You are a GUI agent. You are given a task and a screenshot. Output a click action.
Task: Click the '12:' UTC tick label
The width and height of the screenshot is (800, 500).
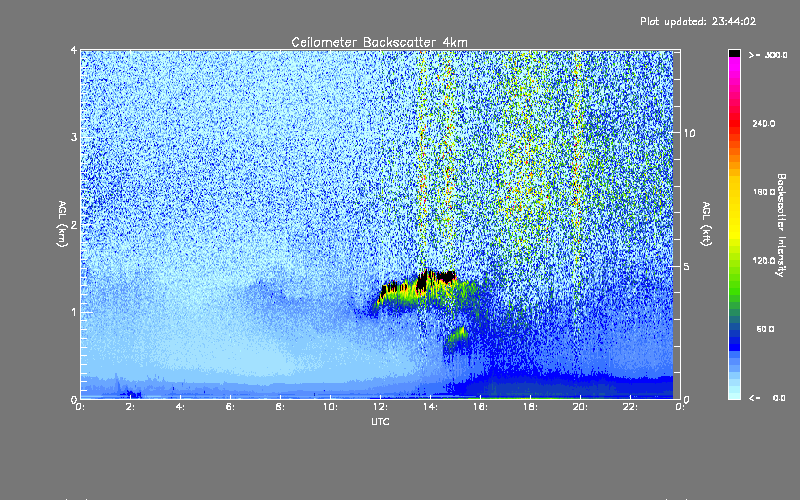coord(380,407)
